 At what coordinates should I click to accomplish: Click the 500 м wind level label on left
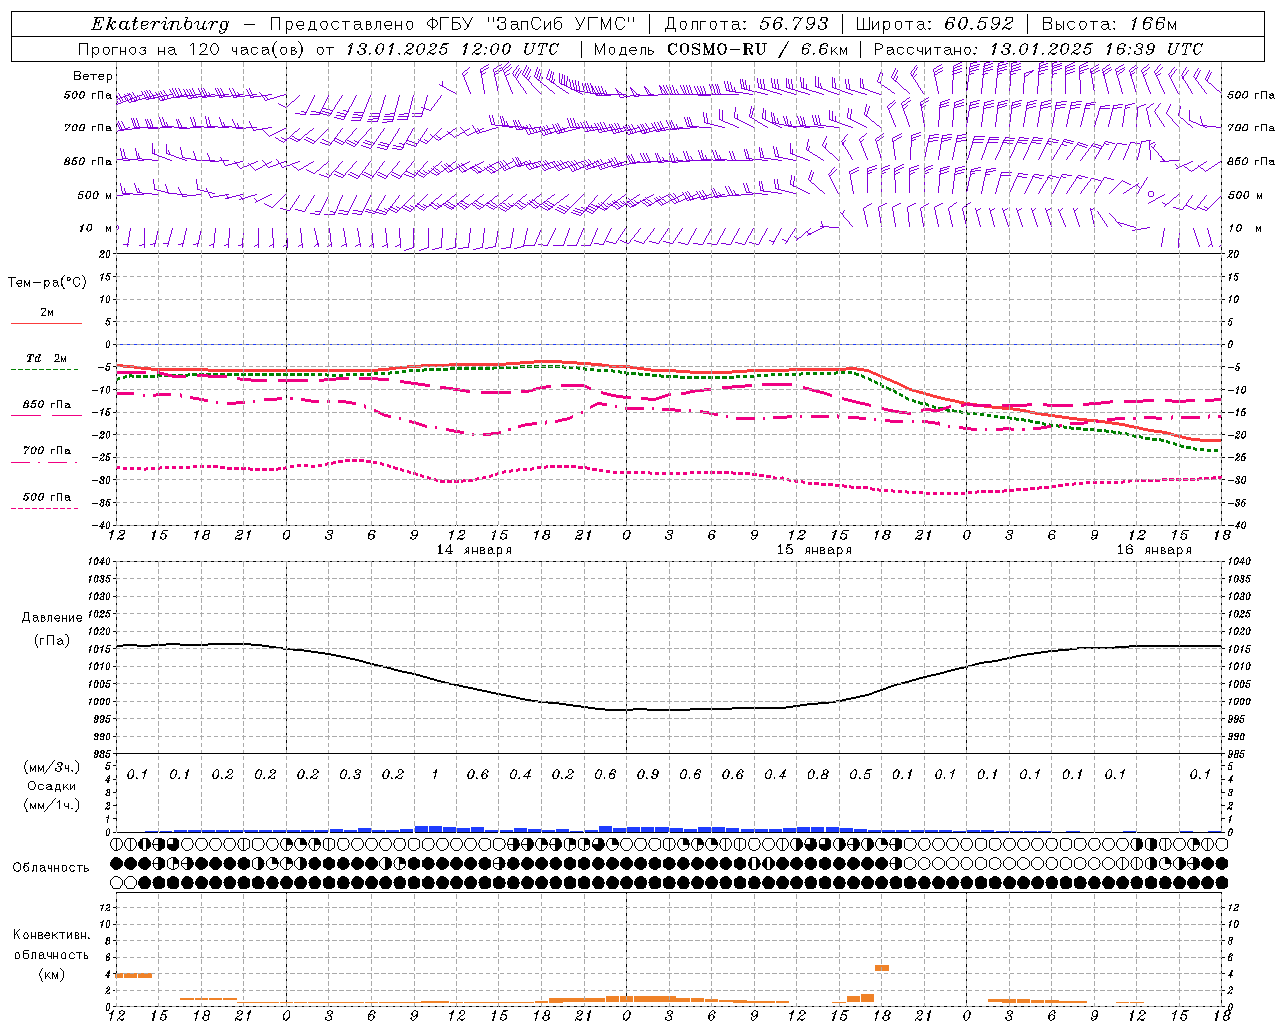click(x=95, y=195)
